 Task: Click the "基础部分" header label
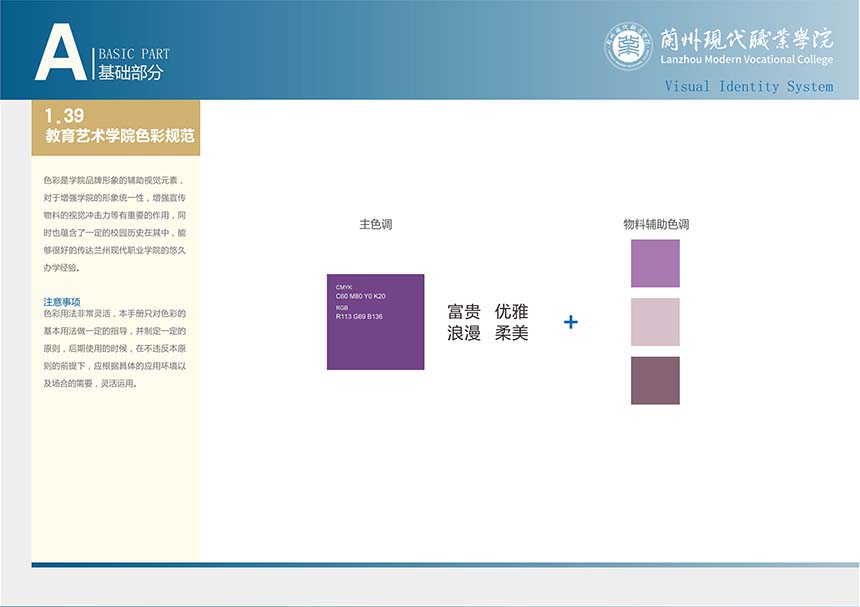click(x=130, y=73)
